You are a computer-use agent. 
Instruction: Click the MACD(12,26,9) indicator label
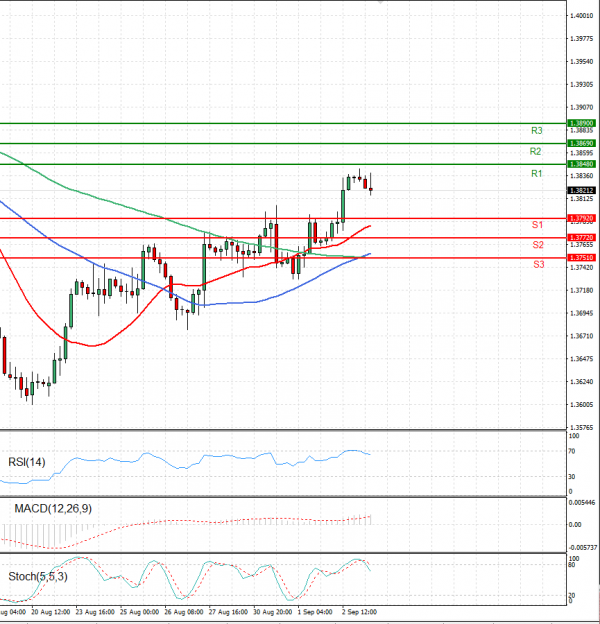coord(53,509)
